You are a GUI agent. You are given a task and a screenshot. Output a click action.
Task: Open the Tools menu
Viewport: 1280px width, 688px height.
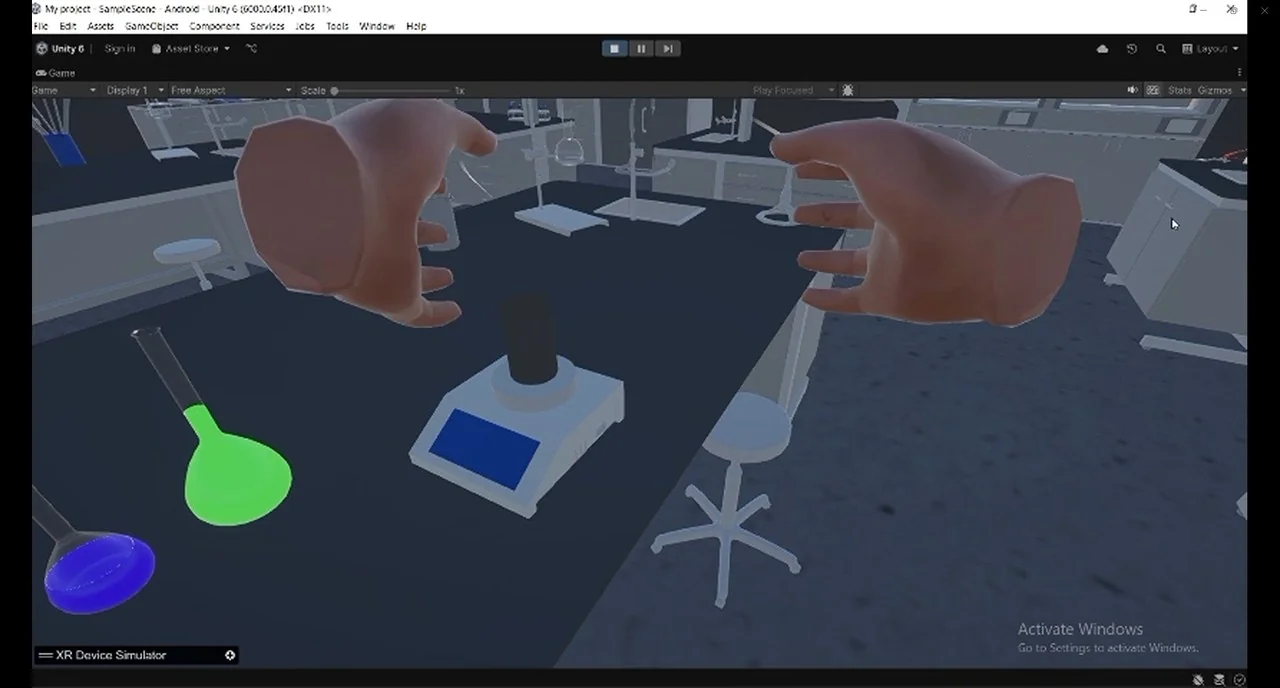point(338,26)
